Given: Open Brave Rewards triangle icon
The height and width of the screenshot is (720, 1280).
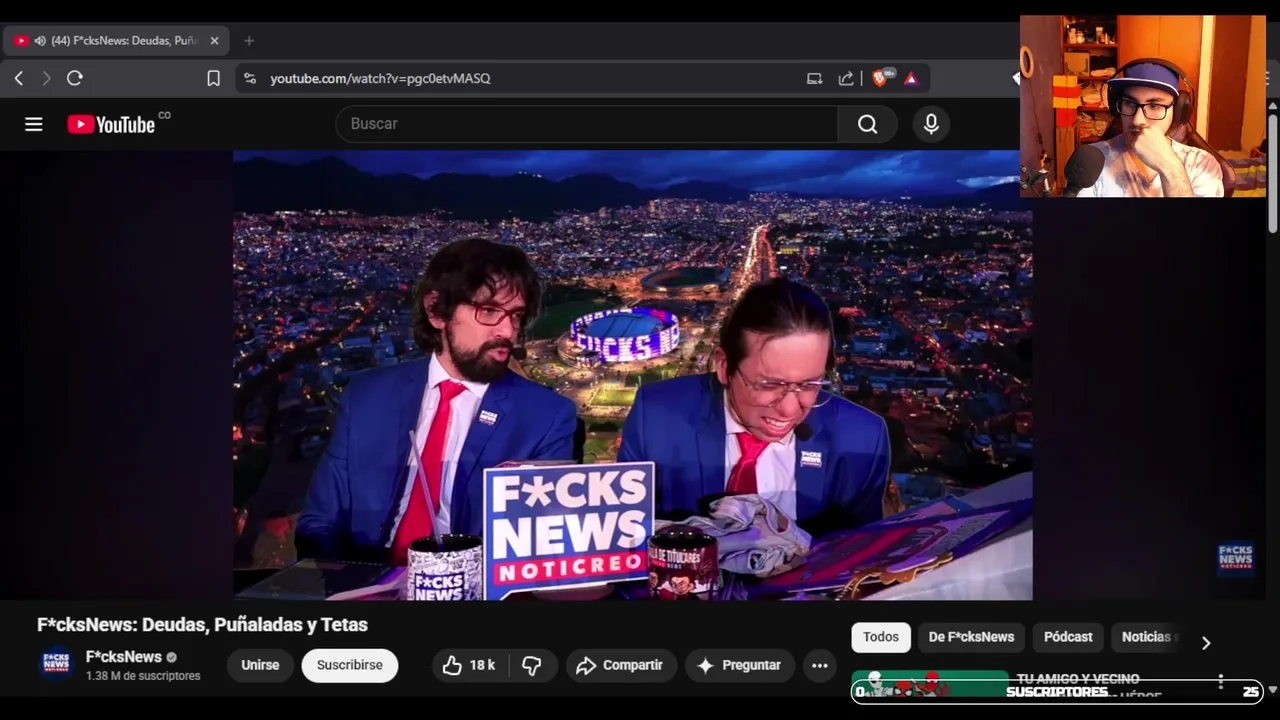Looking at the screenshot, I should click(x=911, y=78).
